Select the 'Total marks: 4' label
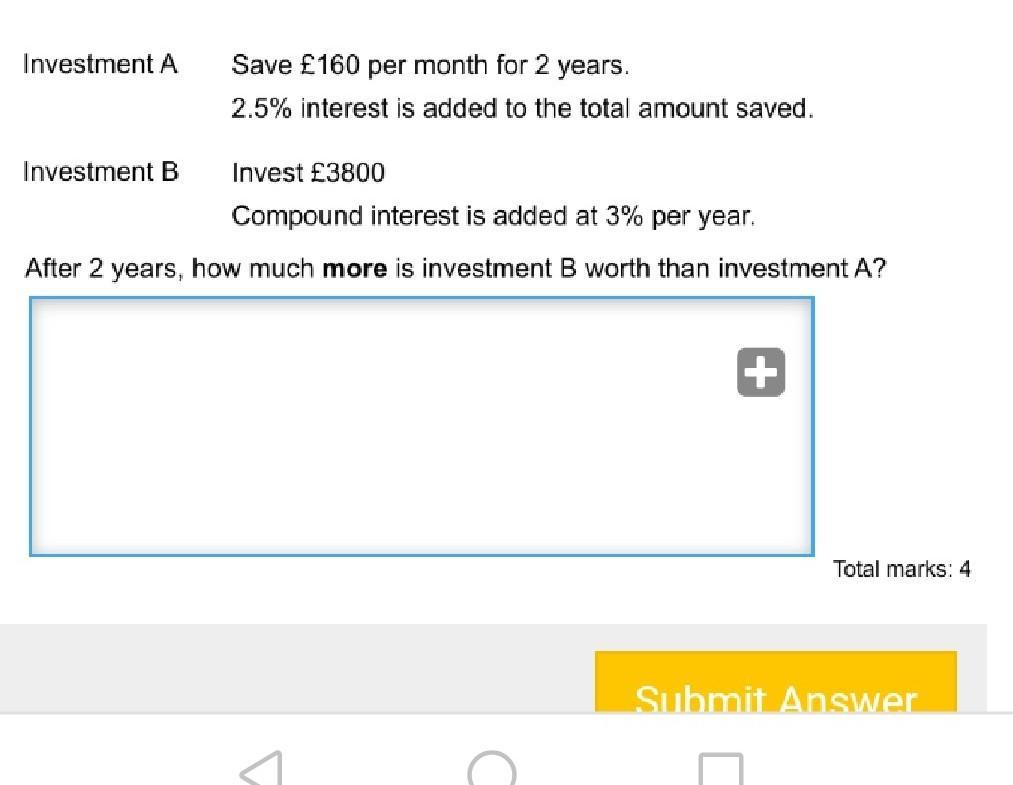Screen dimensions: 1013x785 (901, 569)
